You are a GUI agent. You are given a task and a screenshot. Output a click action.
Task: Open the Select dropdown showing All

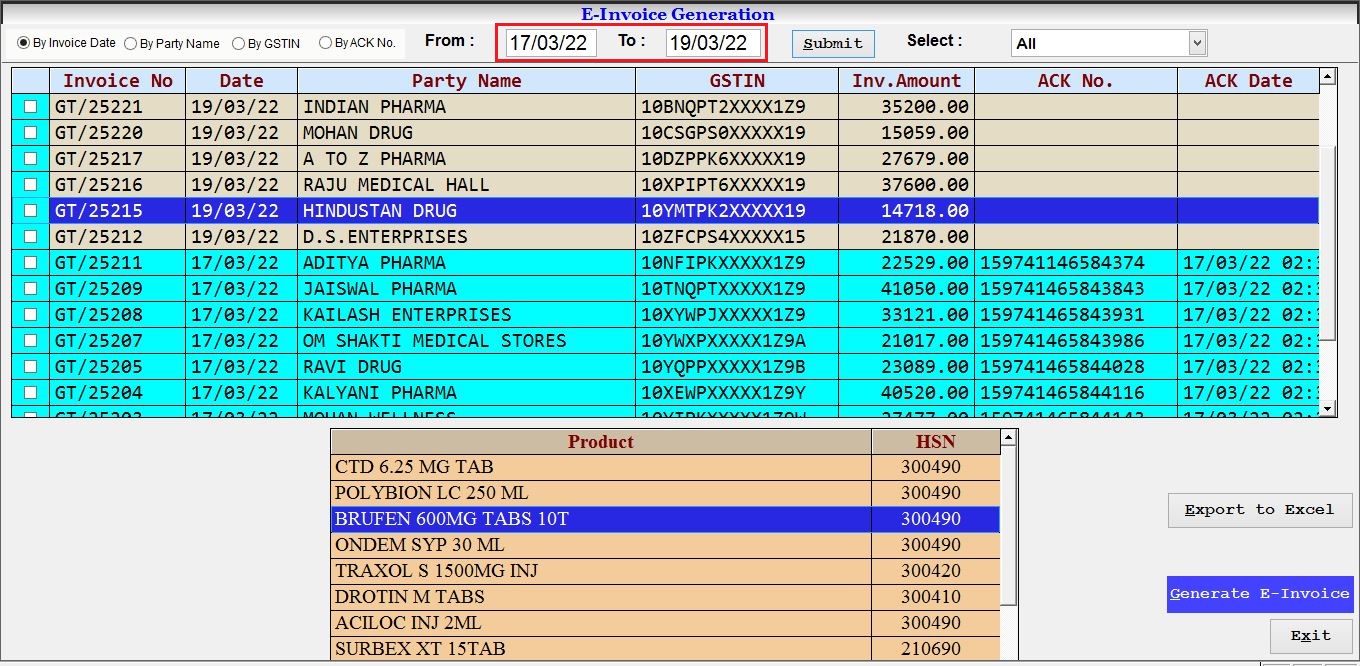[1109, 43]
